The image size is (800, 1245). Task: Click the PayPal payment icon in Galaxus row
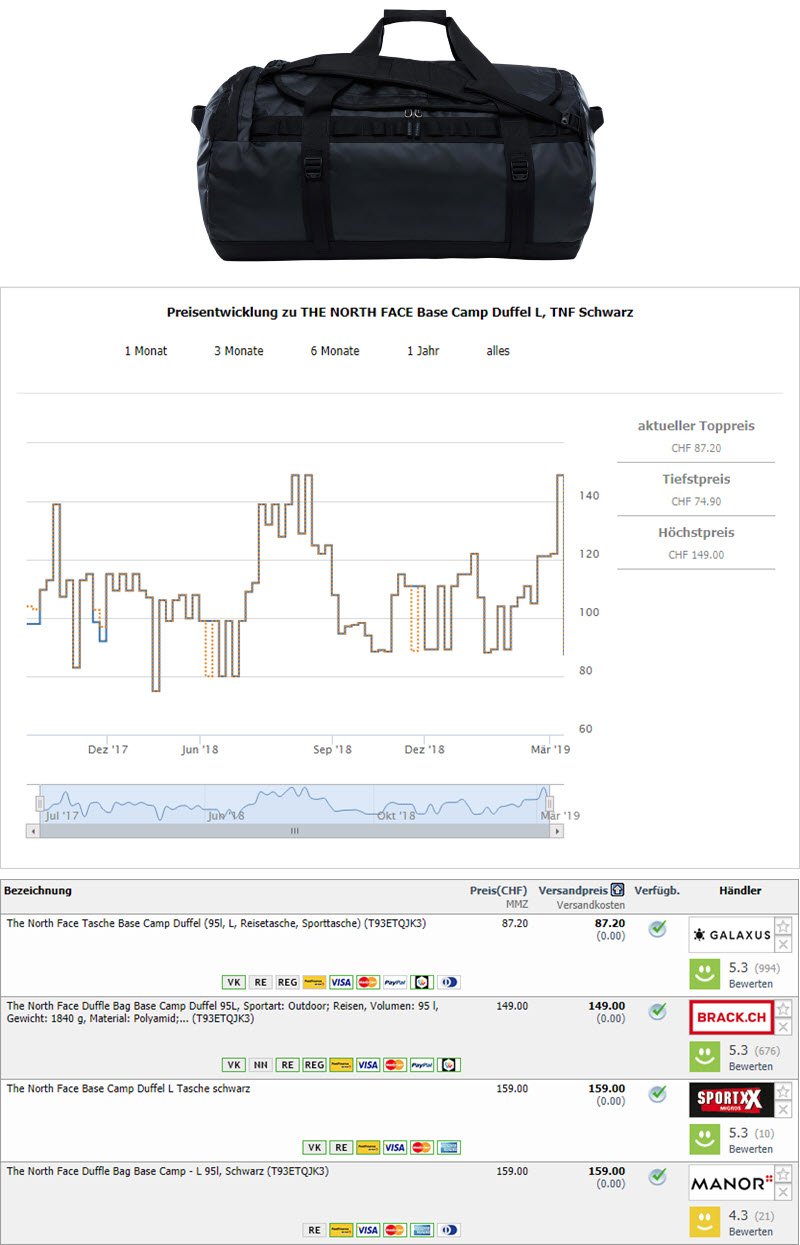pyautogui.click(x=395, y=982)
